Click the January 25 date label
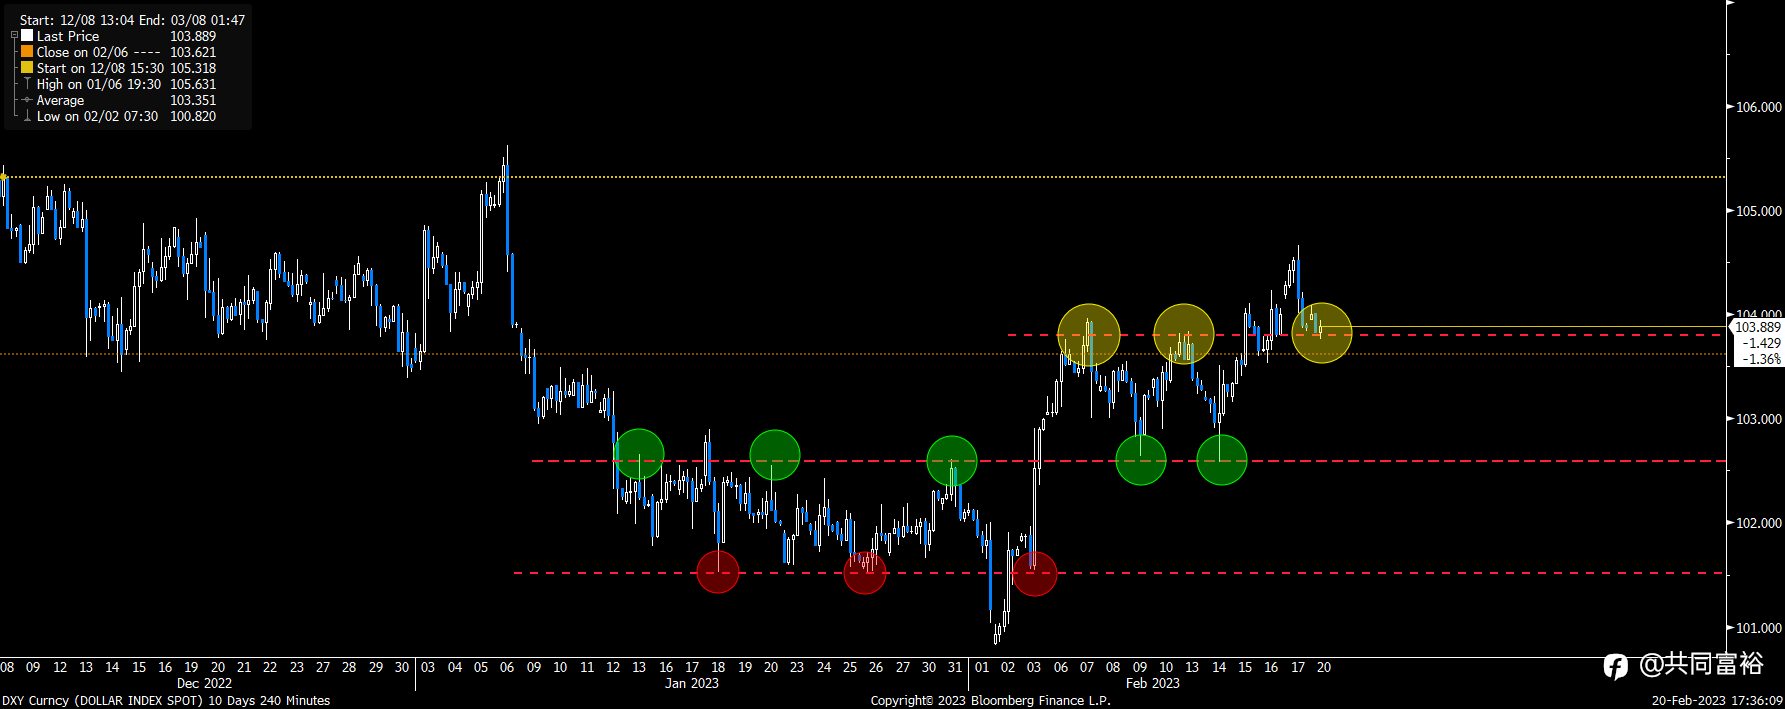This screenshot has width=1785, height=709. pyautogui.click(x=850, y=667)
